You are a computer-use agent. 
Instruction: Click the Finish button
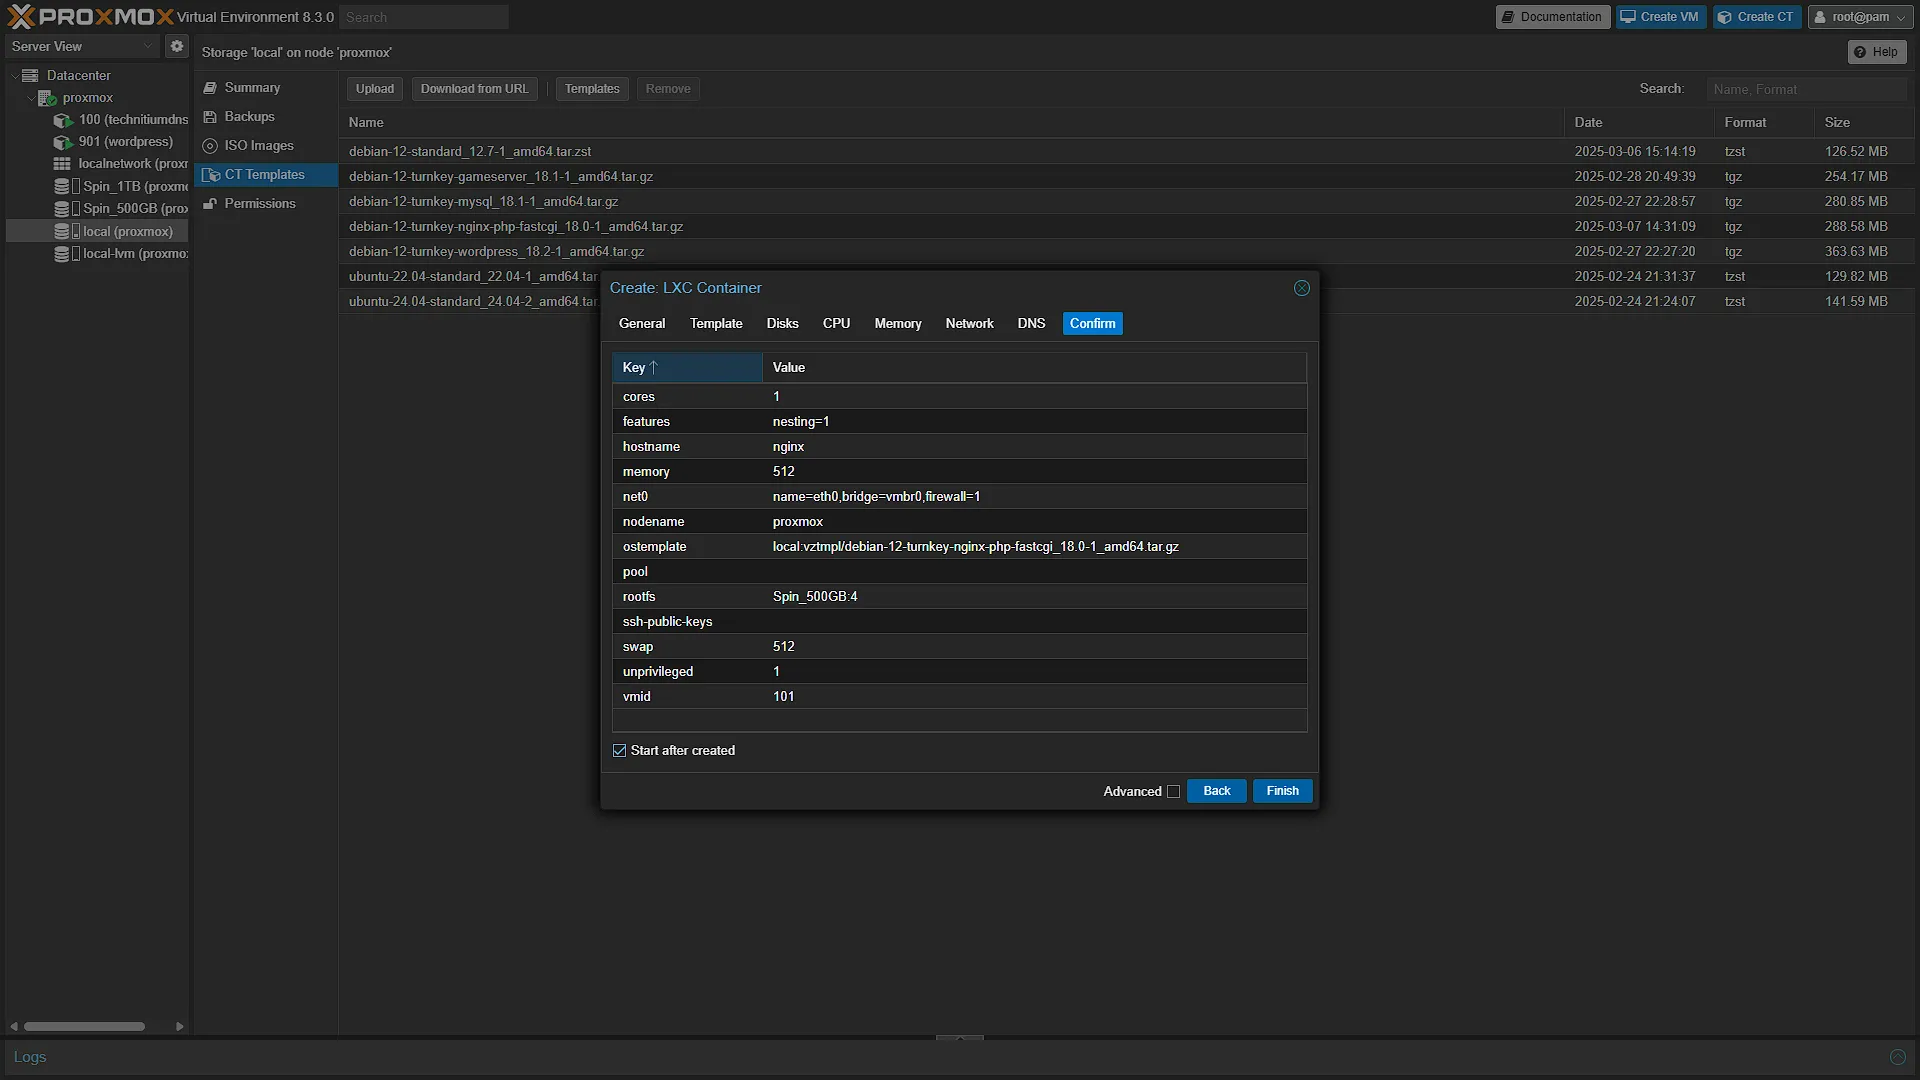pos(1282,791)
